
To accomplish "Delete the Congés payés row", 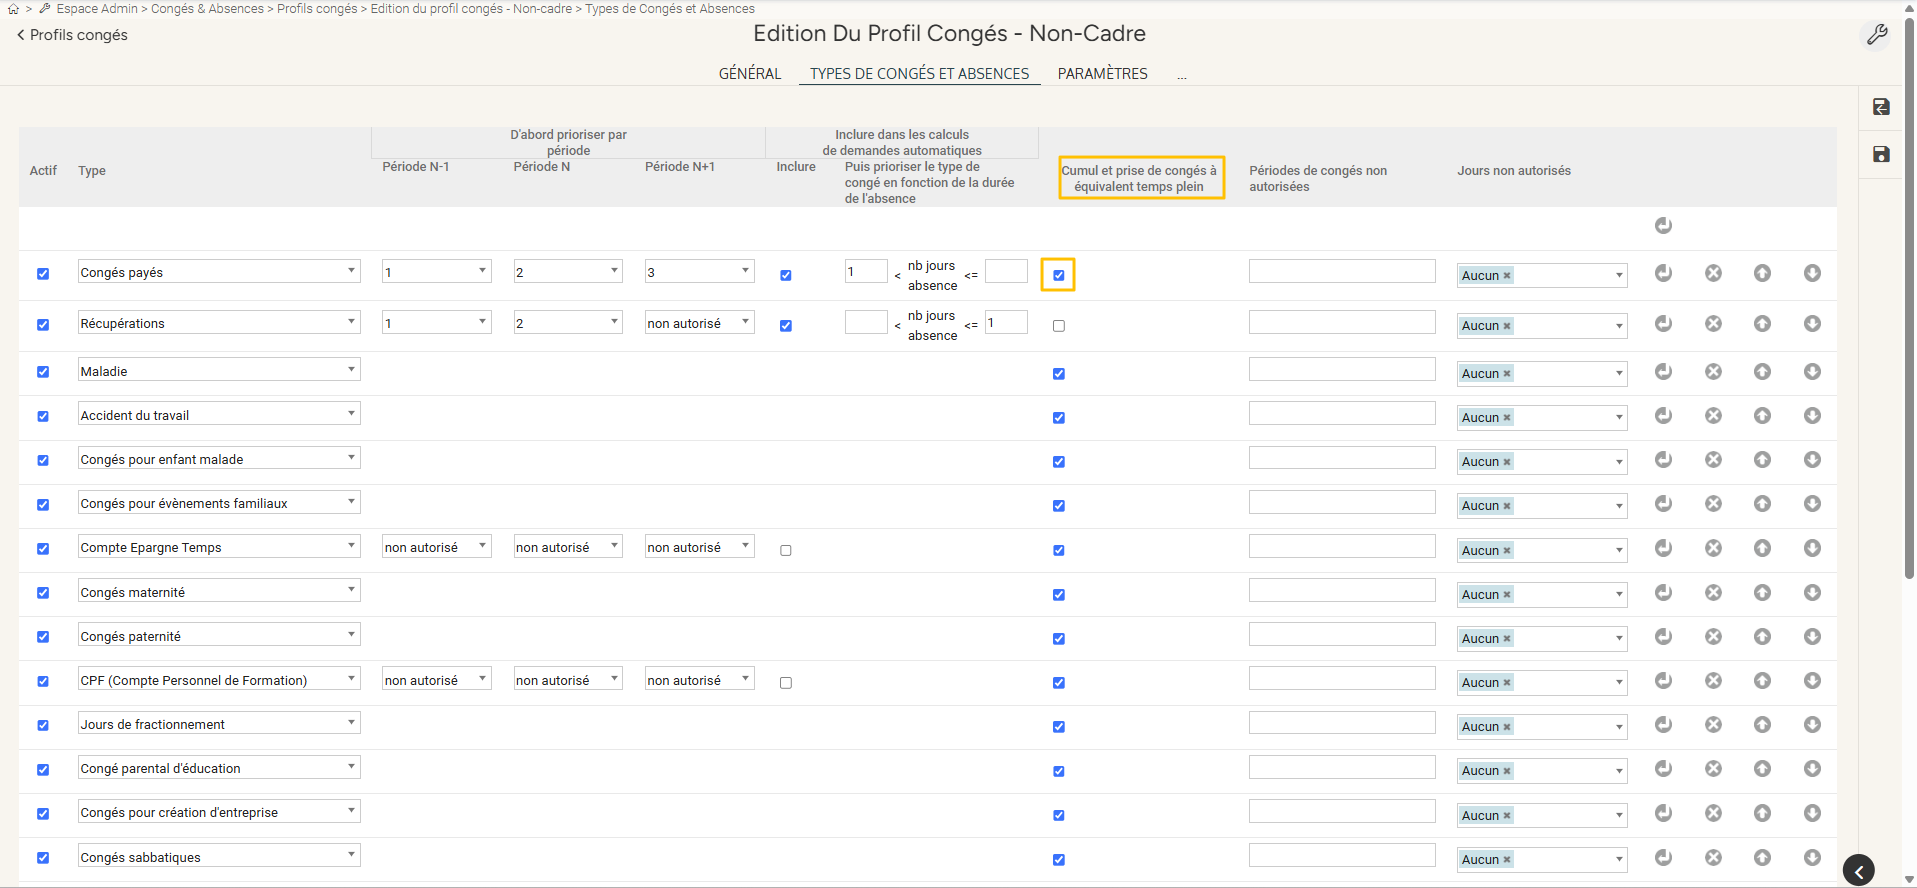I will tap(1713, 273).
